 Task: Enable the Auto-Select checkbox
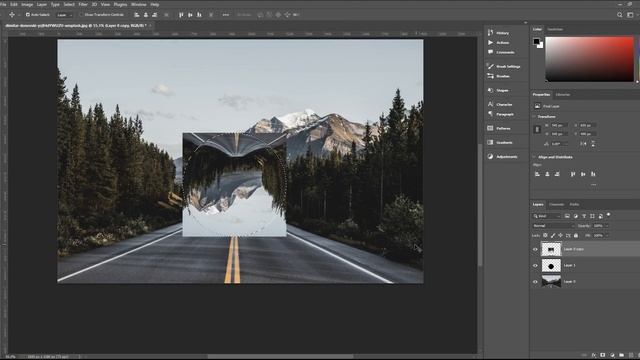(x=28, y=15)
